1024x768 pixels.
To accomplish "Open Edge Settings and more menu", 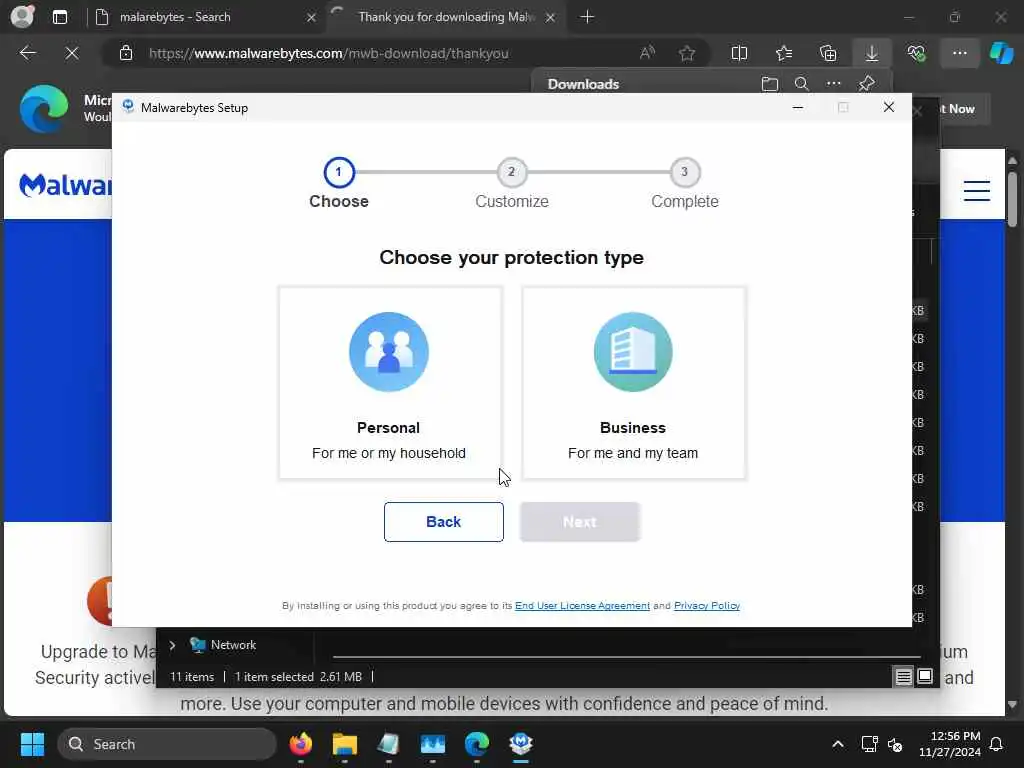I will [x=959, y=53].
